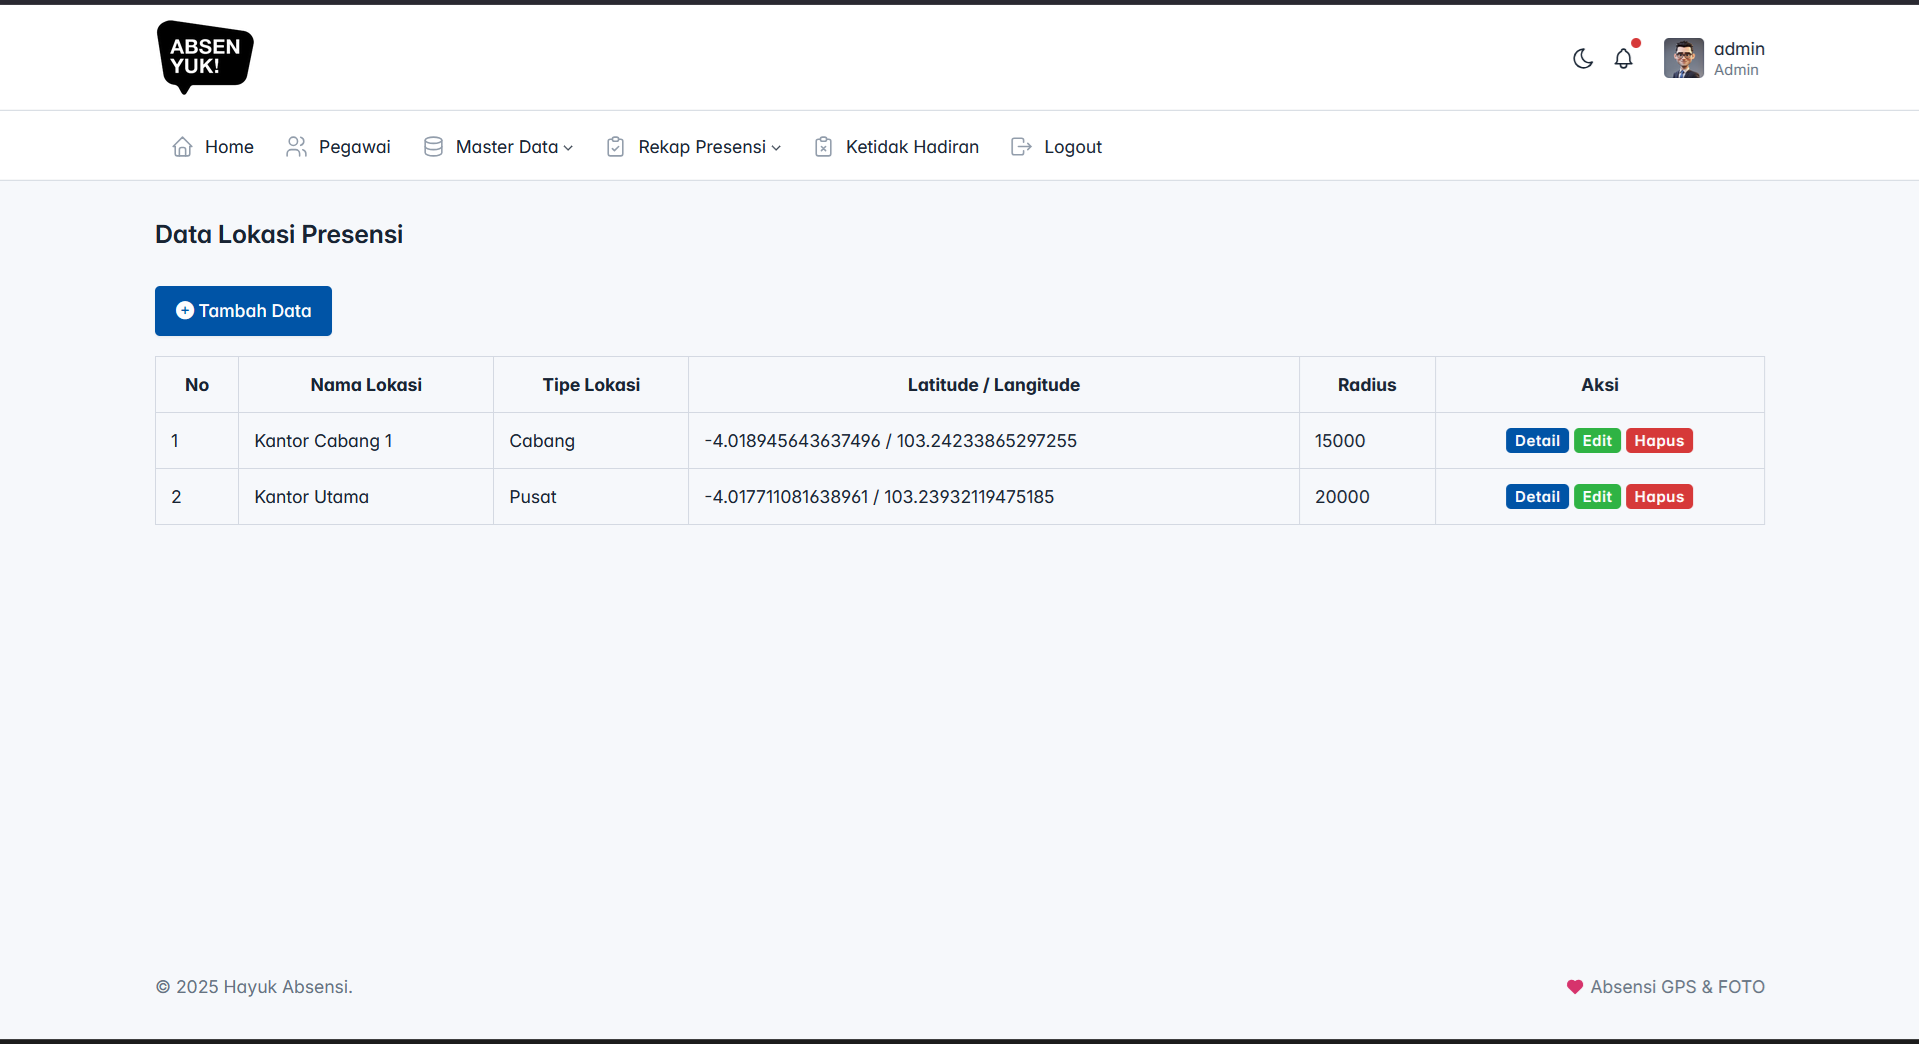Edit the Kantor Cabang 1 location
The width and height of the screenshot is (1919, 1044).
coord(1597,441)
